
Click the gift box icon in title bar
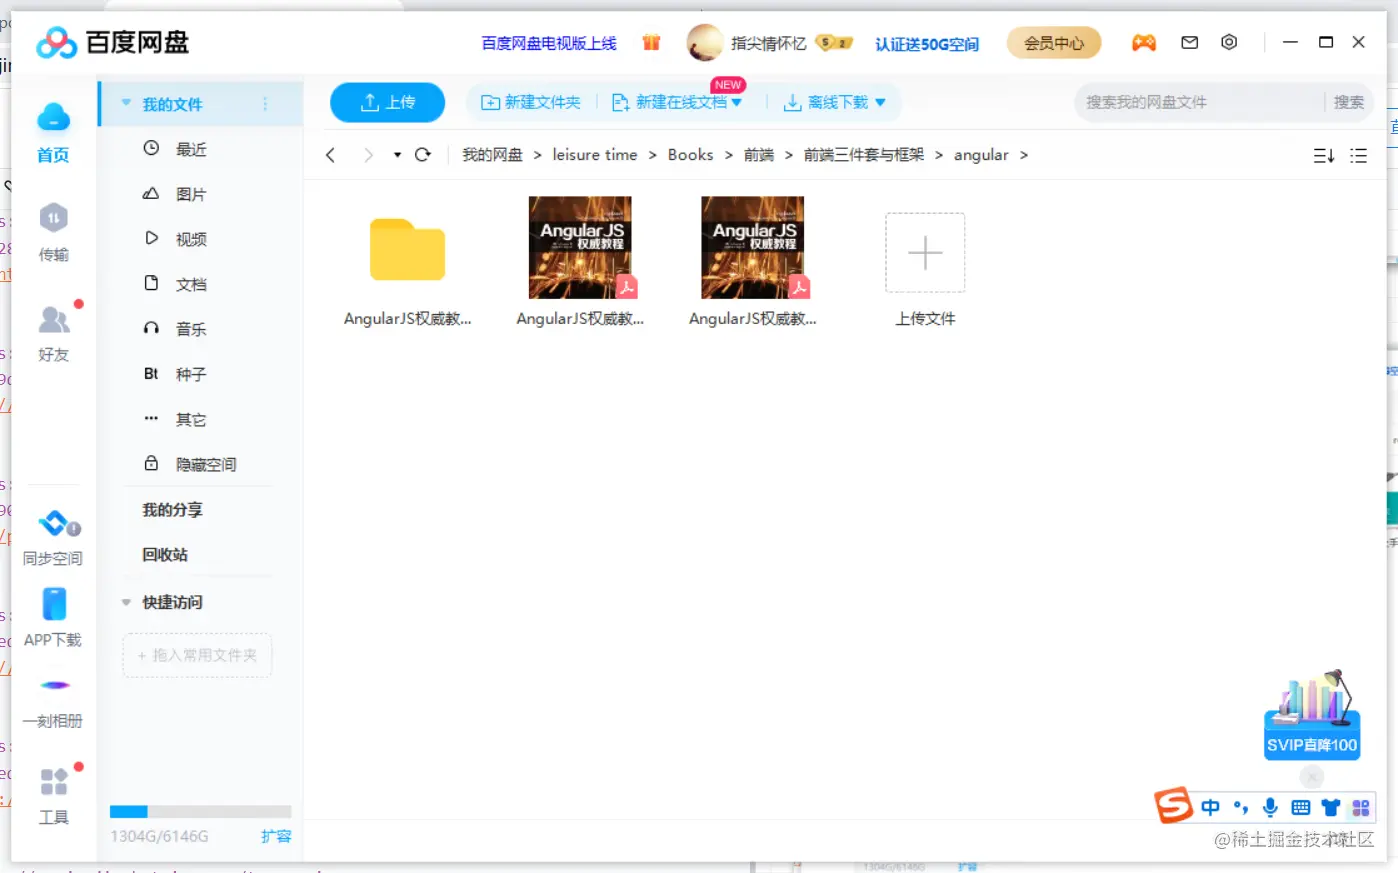click(651, 42)
